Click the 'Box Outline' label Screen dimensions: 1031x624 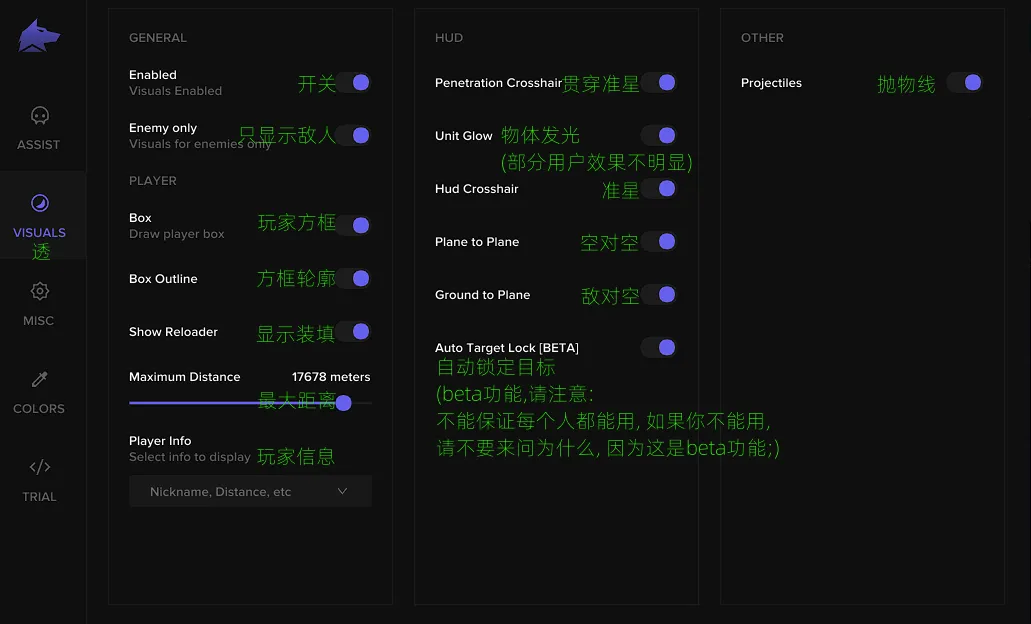163,279
